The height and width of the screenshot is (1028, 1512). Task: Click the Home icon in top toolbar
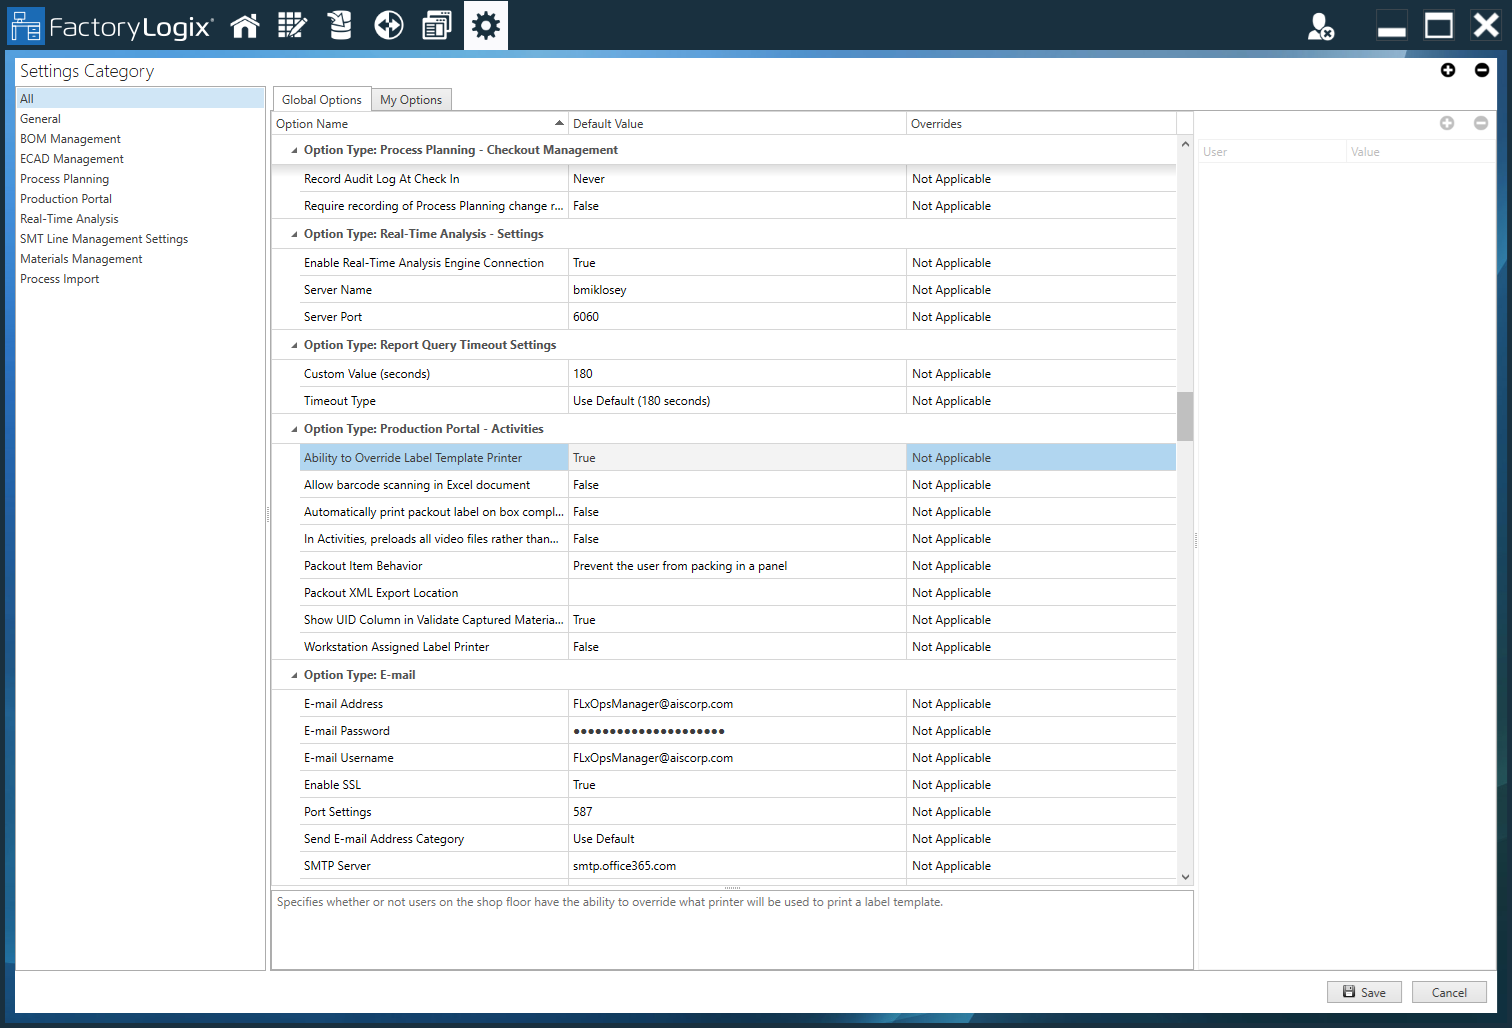(x=245, y=26)
